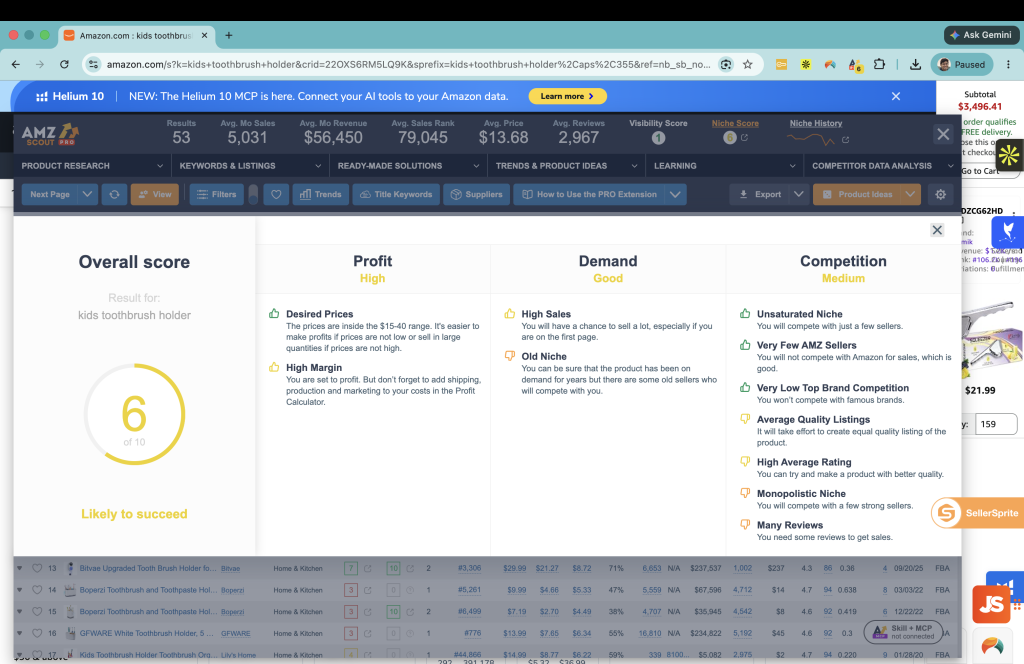Image resolution: width=1024 pixels, height=664 pixels.
Task: Open AMZScout settings gear icon
Action: [940, 194]
